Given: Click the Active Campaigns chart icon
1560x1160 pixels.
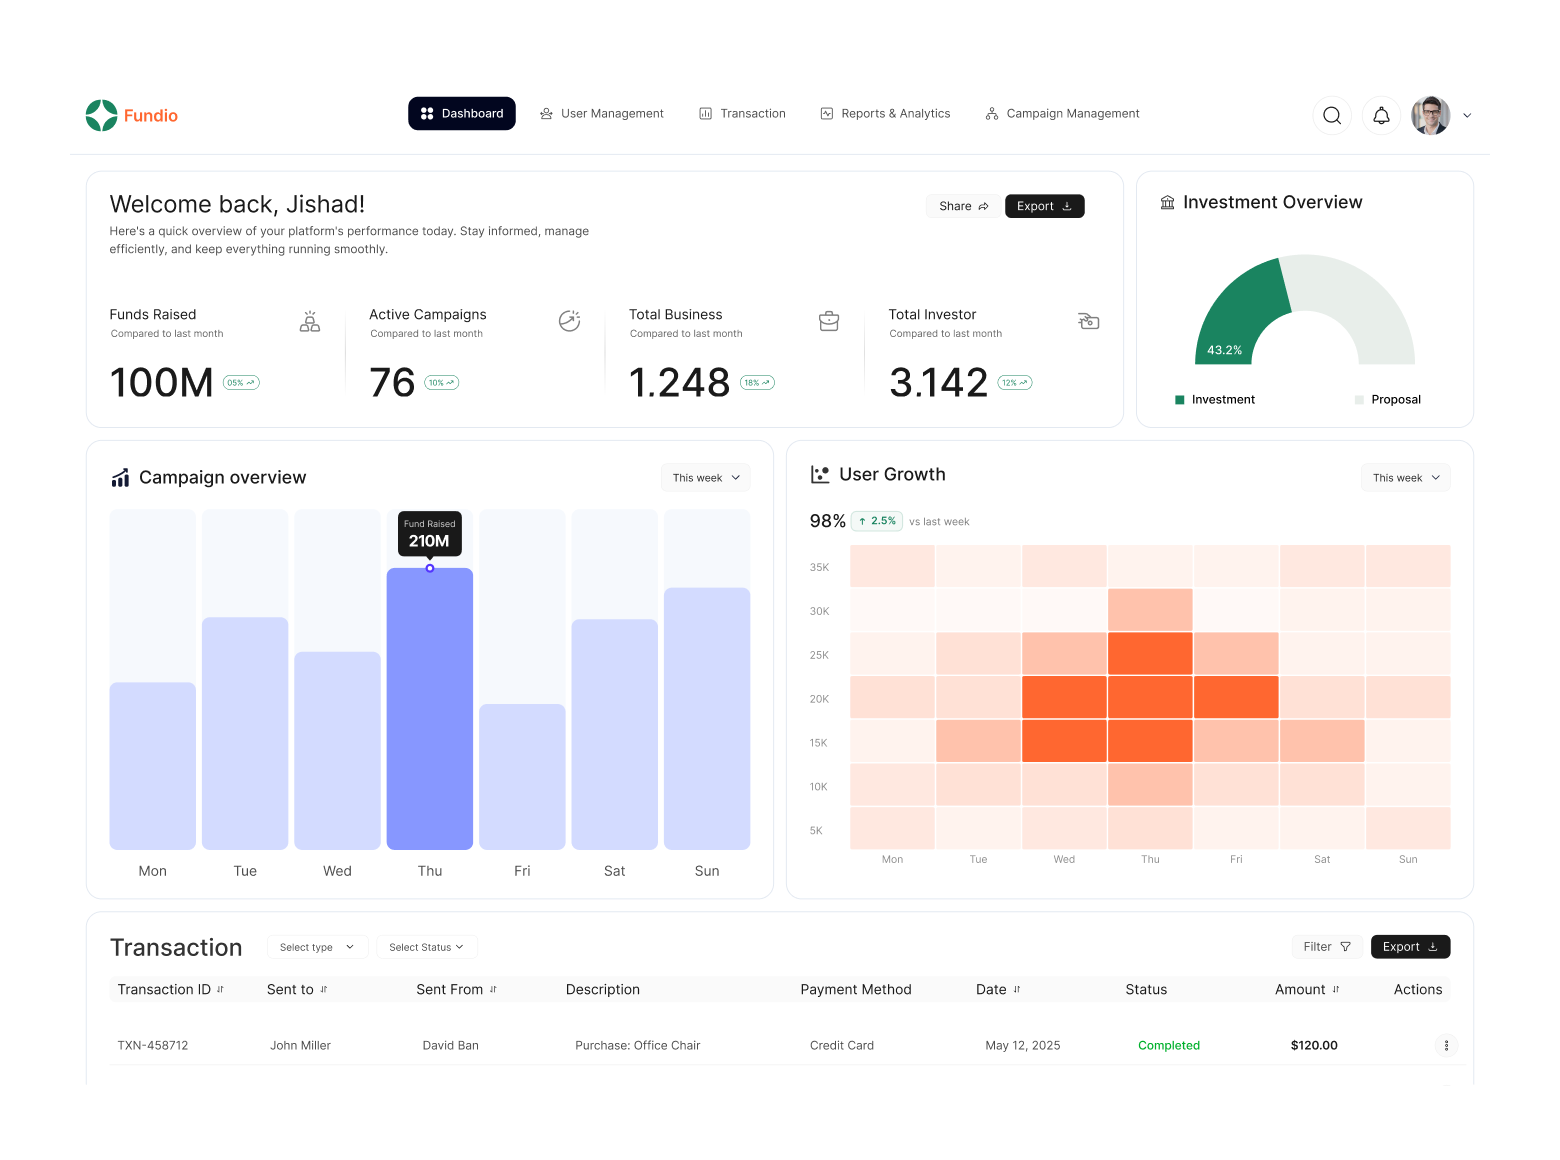Looking at the screenshot, I should 569,321.
